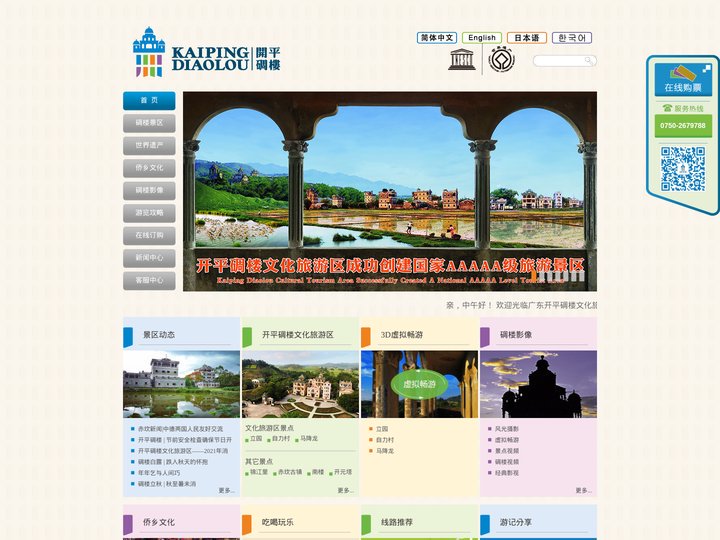Open the 经典影视 link
This screenshot has width=720, height=540.
click(x=507, y=473)
